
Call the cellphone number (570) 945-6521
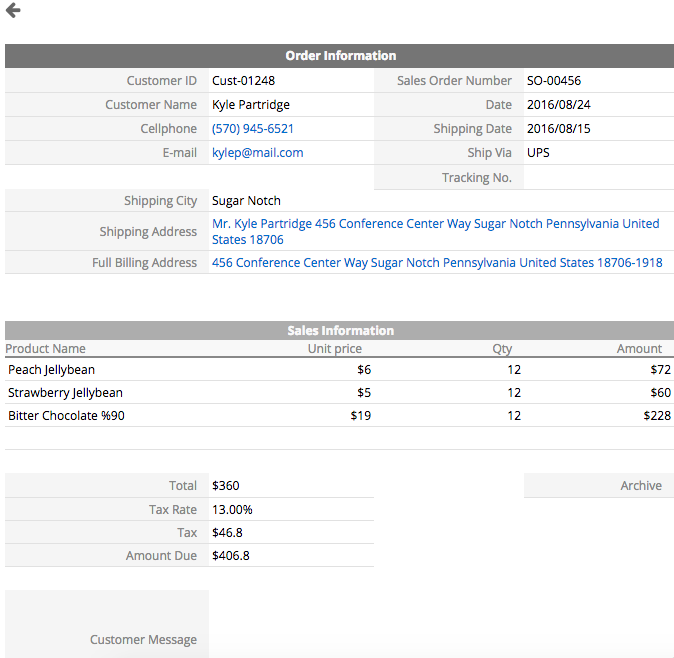coord(252,129)
